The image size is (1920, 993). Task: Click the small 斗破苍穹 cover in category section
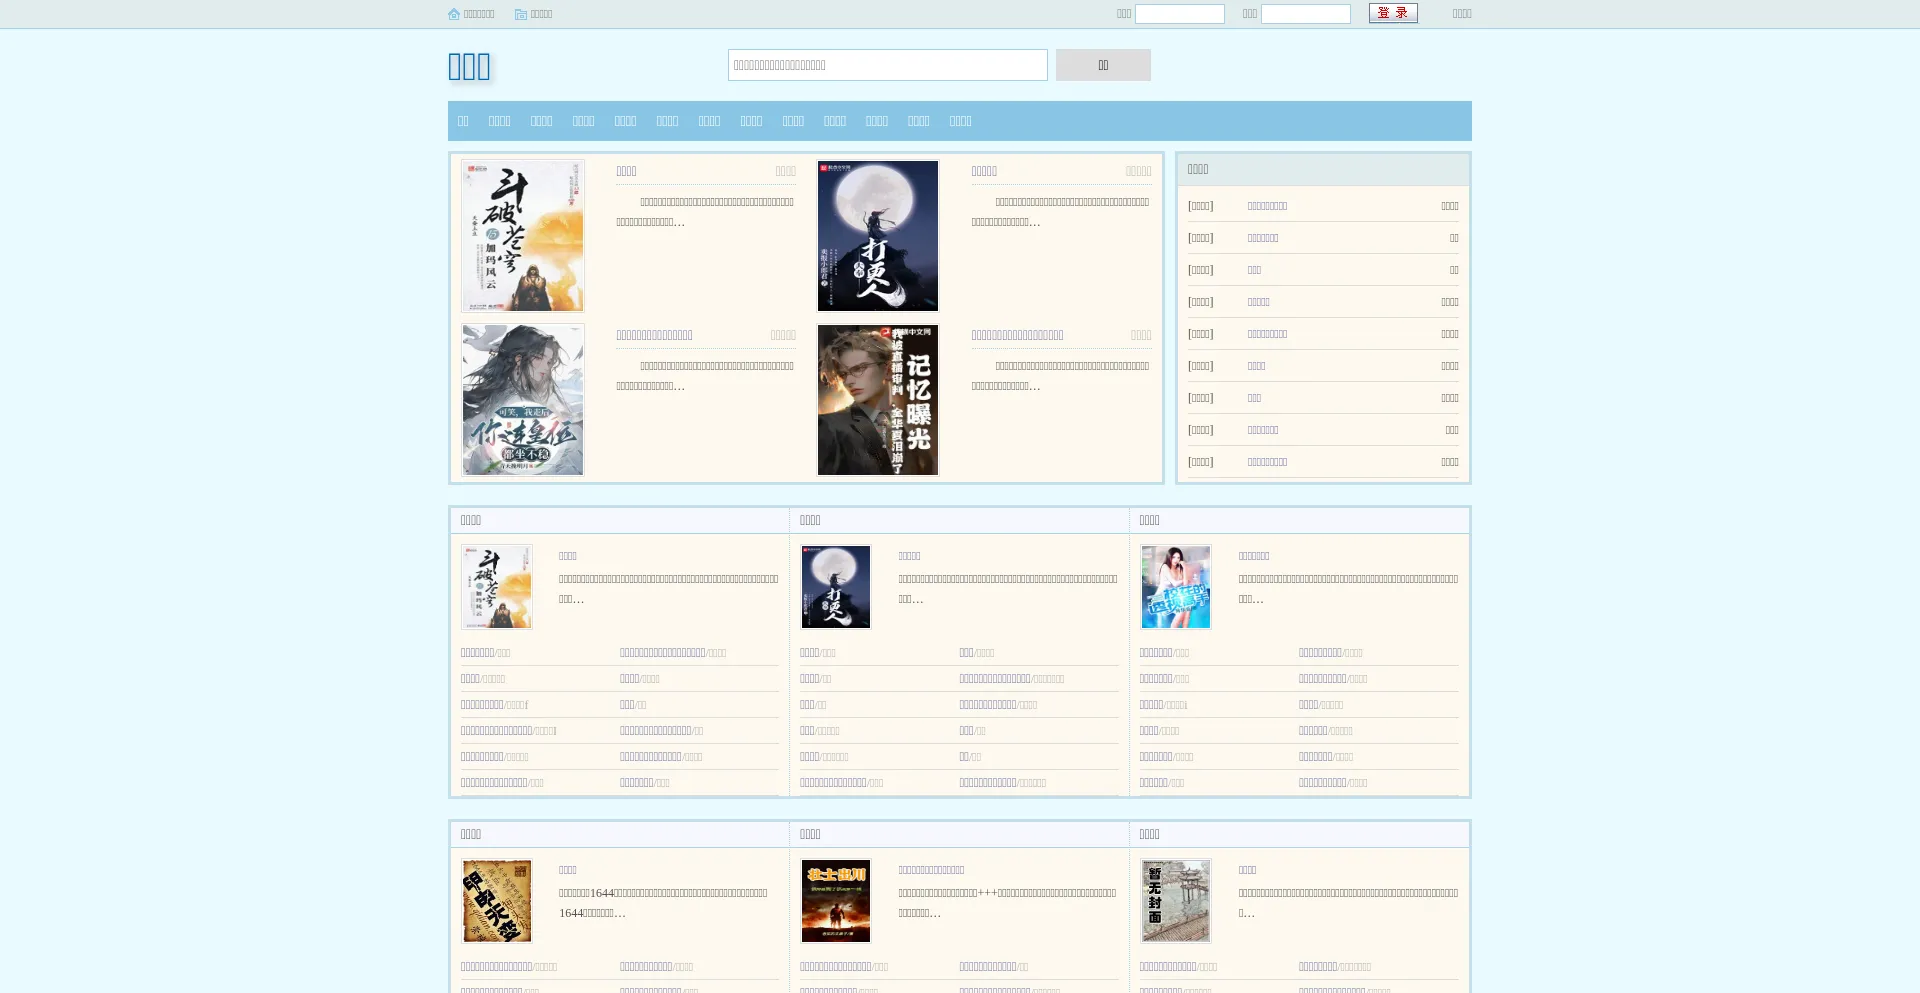(x=497, y=587)
